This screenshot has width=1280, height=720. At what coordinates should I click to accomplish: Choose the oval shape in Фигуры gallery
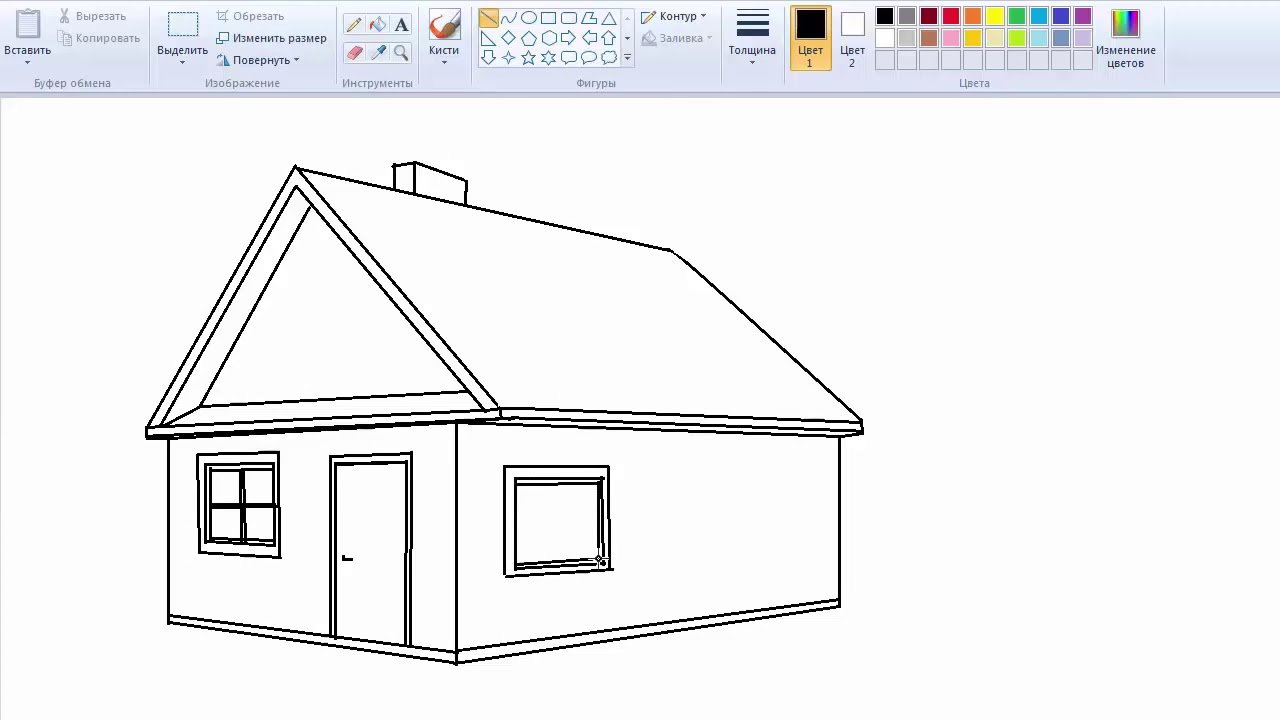click(528, 18)
